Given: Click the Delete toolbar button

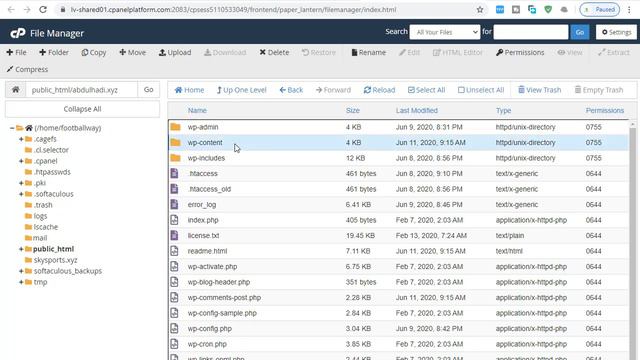Looking at the screenshot, I should pos(274,52).
